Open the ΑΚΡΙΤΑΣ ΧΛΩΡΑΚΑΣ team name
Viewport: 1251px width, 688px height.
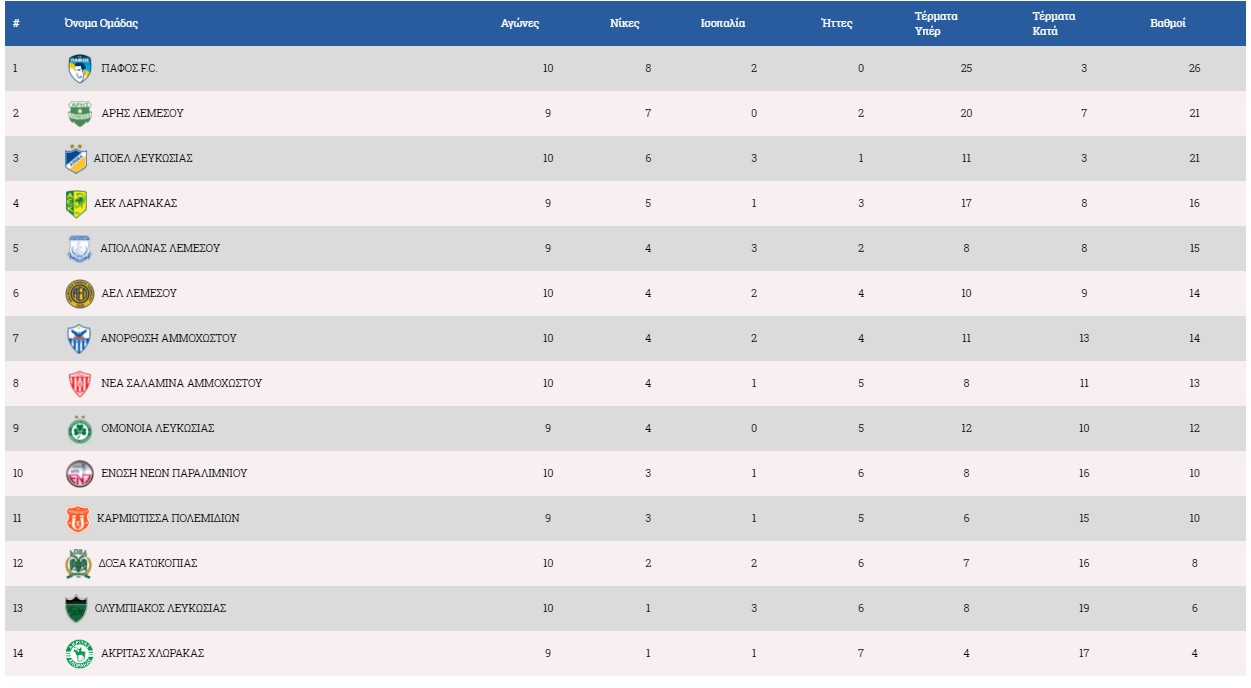tap(152, 653)
